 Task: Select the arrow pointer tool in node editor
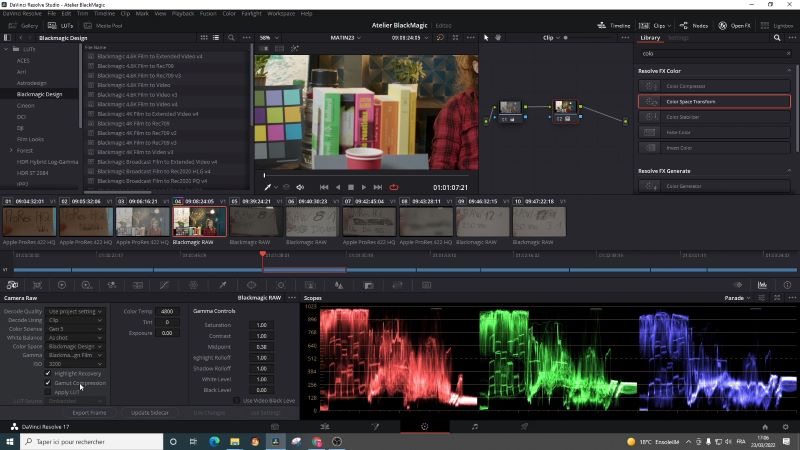point(486,38)
